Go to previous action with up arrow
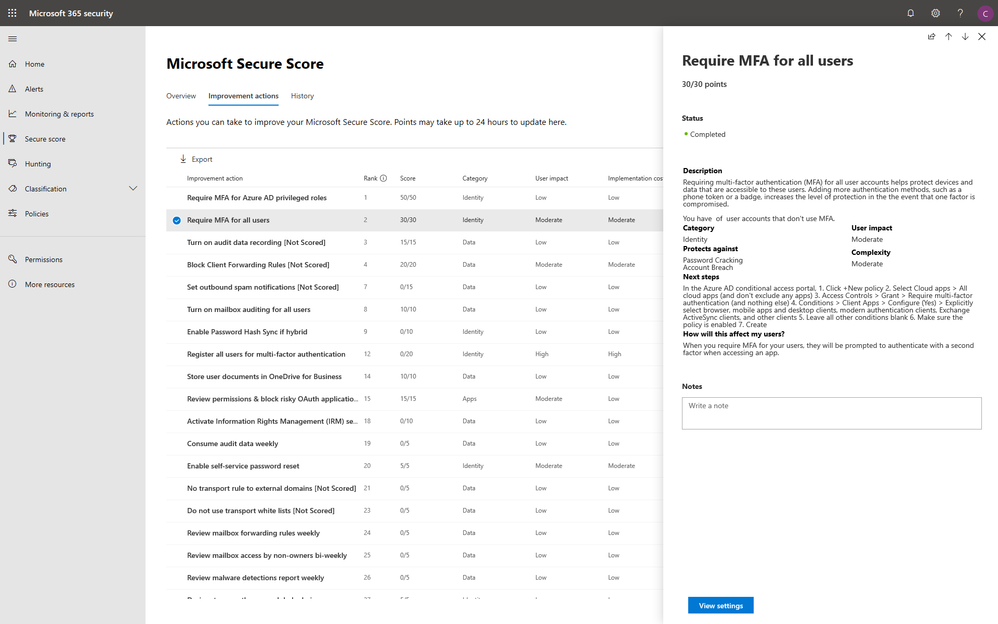 point(948,36)
